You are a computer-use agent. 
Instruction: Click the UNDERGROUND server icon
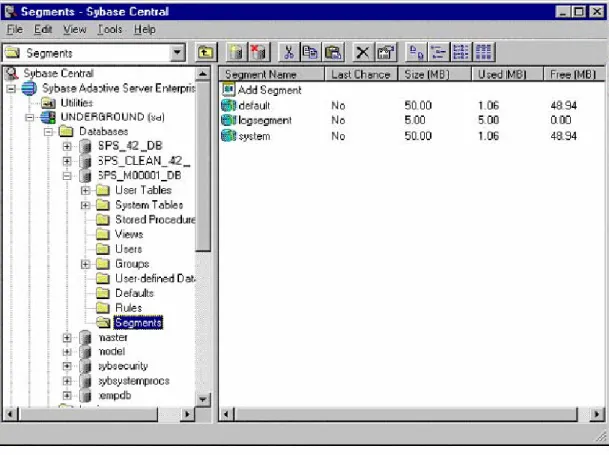(x=48, y=117)
